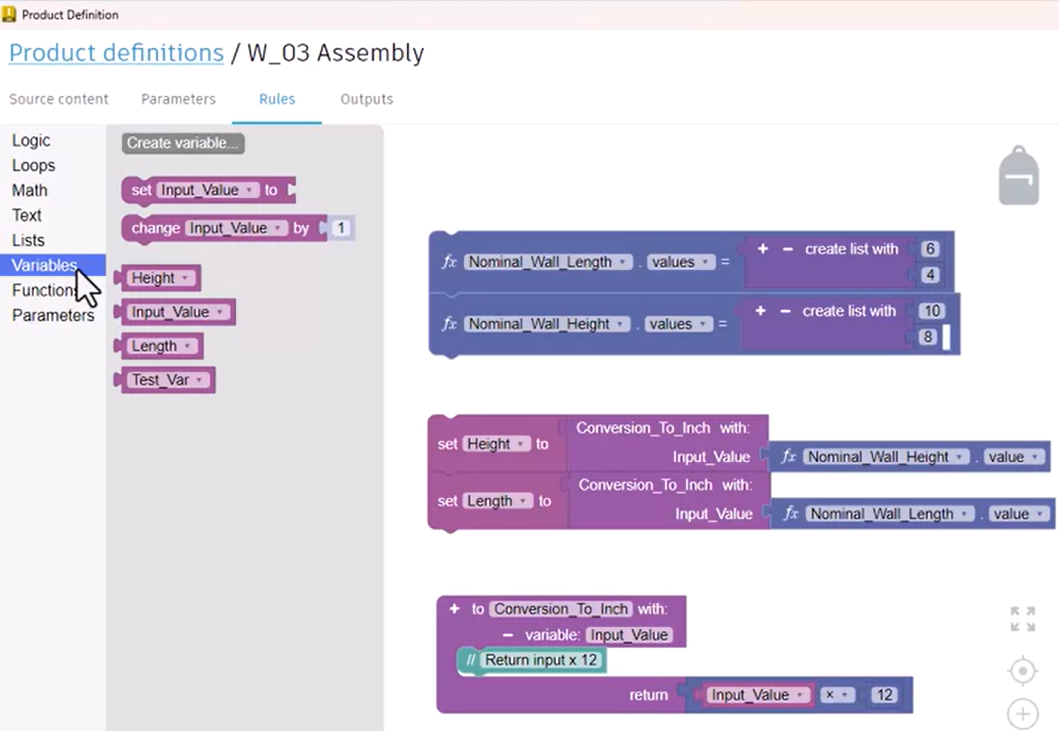Click the fx icon on Nominal_Wall_Length value block
Screen dimensions: 1059x731
pos(791,513)
